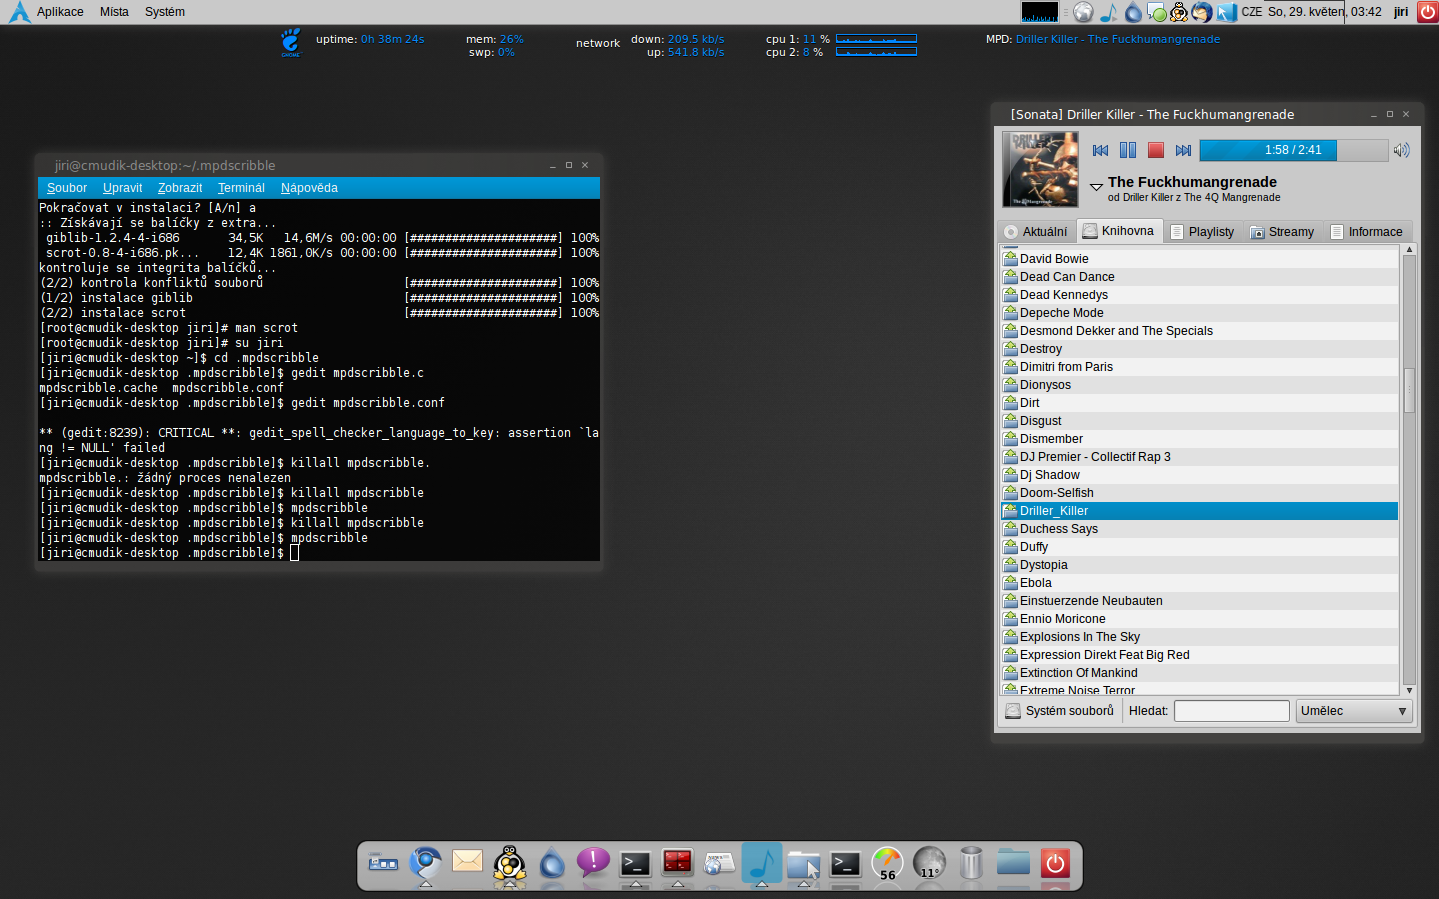Select Dead Kennedys in the library

coord(1199,294)
